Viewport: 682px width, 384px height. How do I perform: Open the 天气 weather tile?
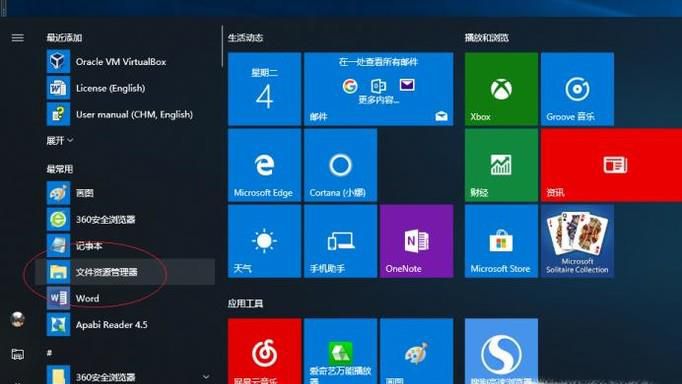coord(264,241)
